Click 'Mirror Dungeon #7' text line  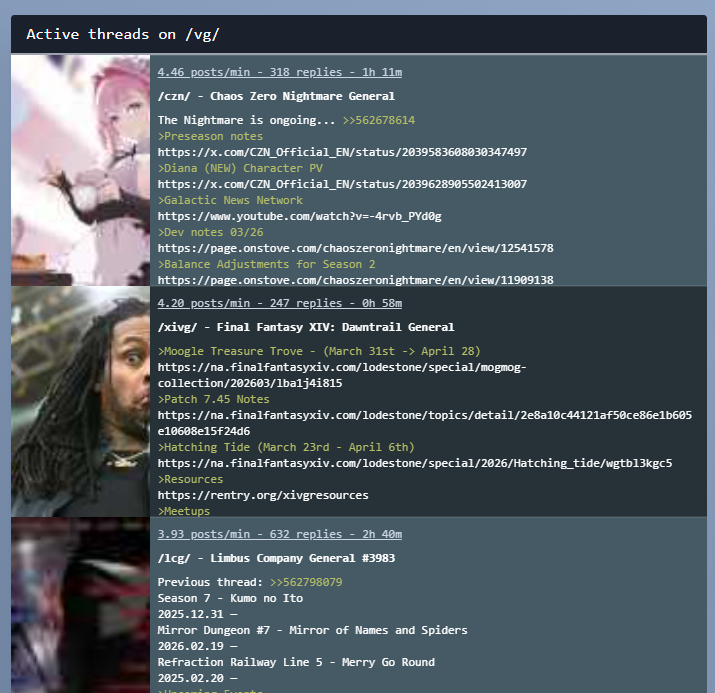coord(313,630)
